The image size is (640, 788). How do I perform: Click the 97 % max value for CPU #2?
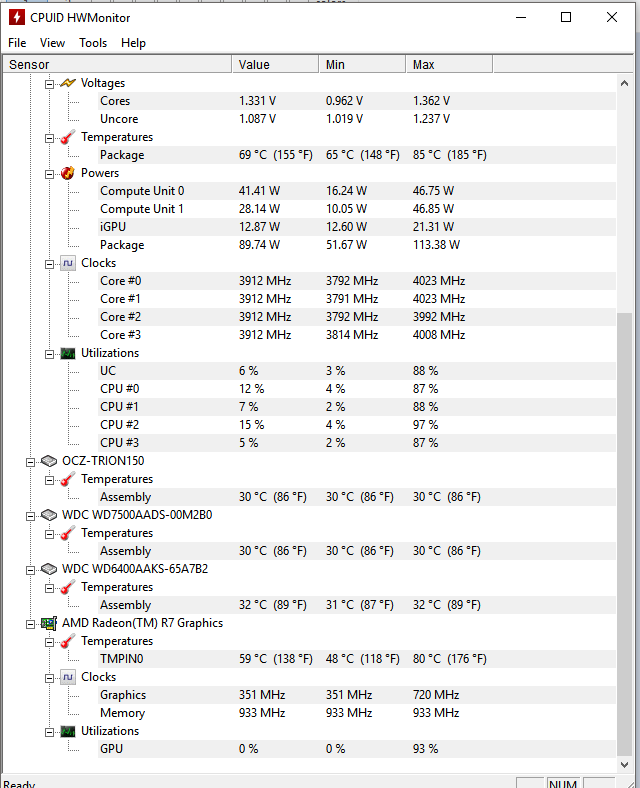(x=425, y=425)
